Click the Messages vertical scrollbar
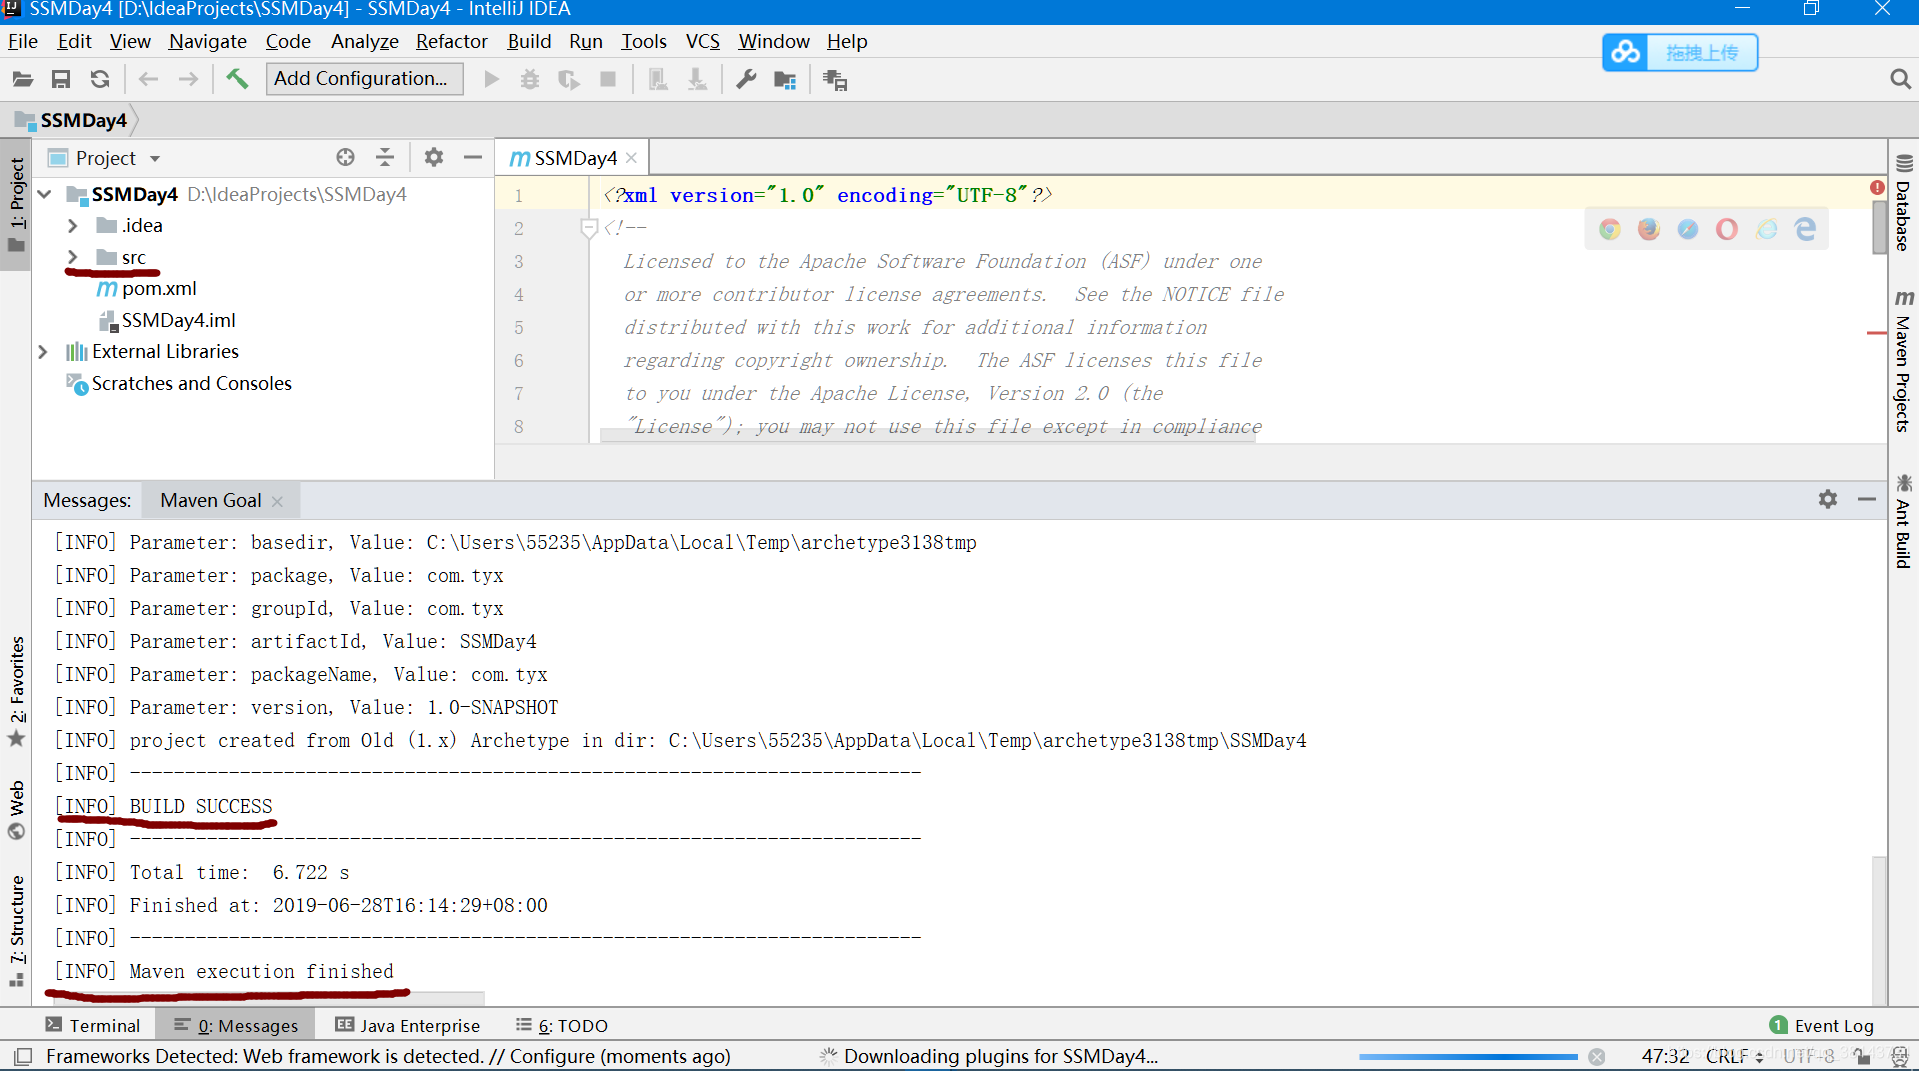1919x1071 pixels. (1879, 930)
